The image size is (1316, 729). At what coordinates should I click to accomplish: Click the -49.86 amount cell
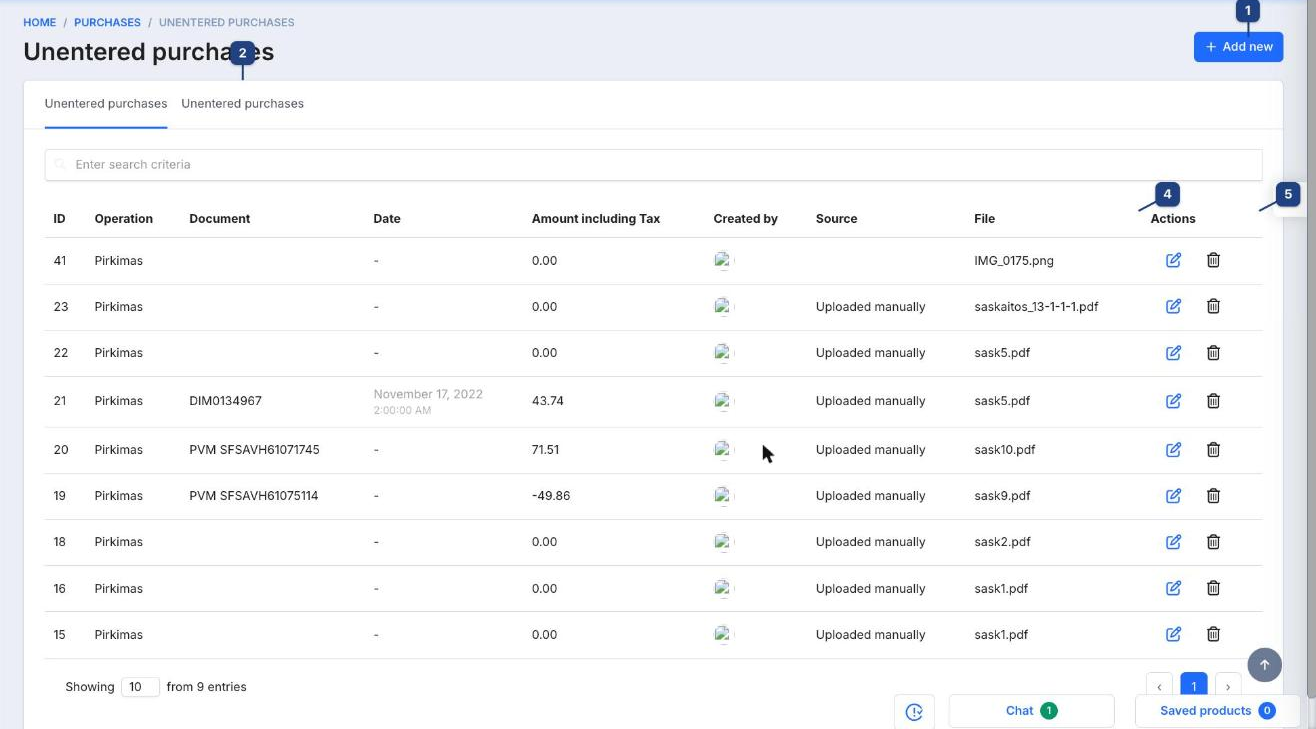[x=551, y=496]
